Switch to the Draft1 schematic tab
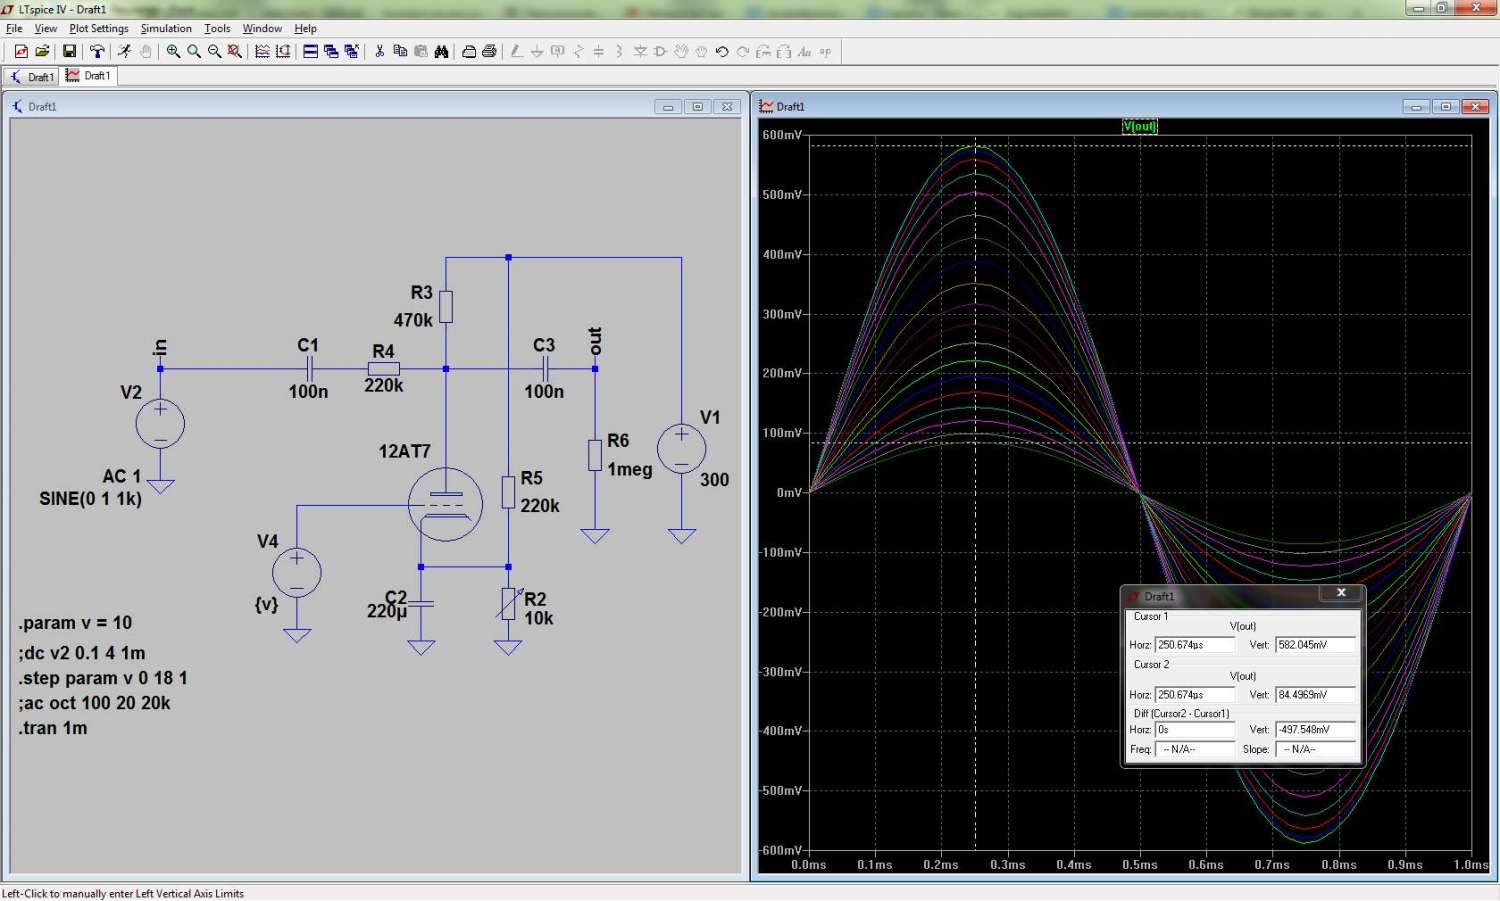 [x=32, y=77]
